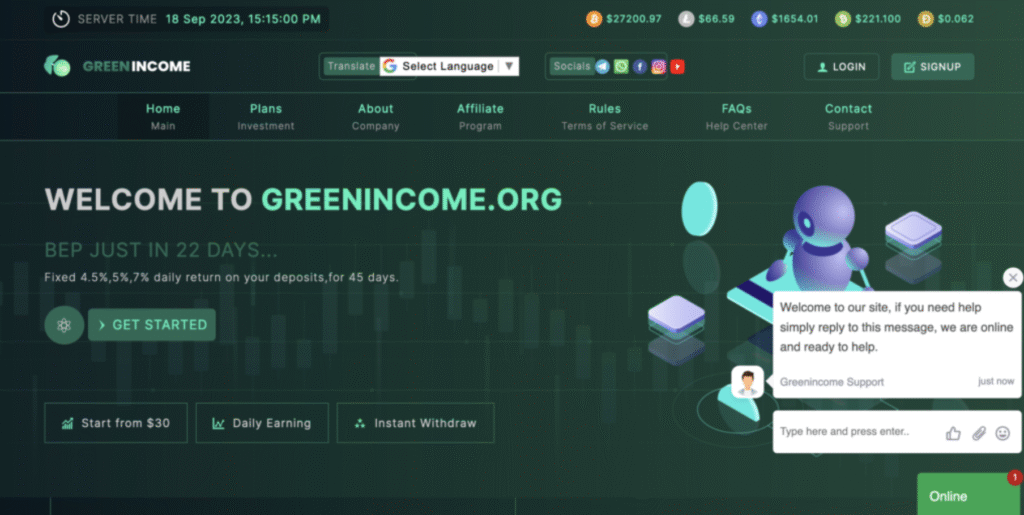Click the LOGIN button
The image size is (1024, 515).
coord(842,67)
